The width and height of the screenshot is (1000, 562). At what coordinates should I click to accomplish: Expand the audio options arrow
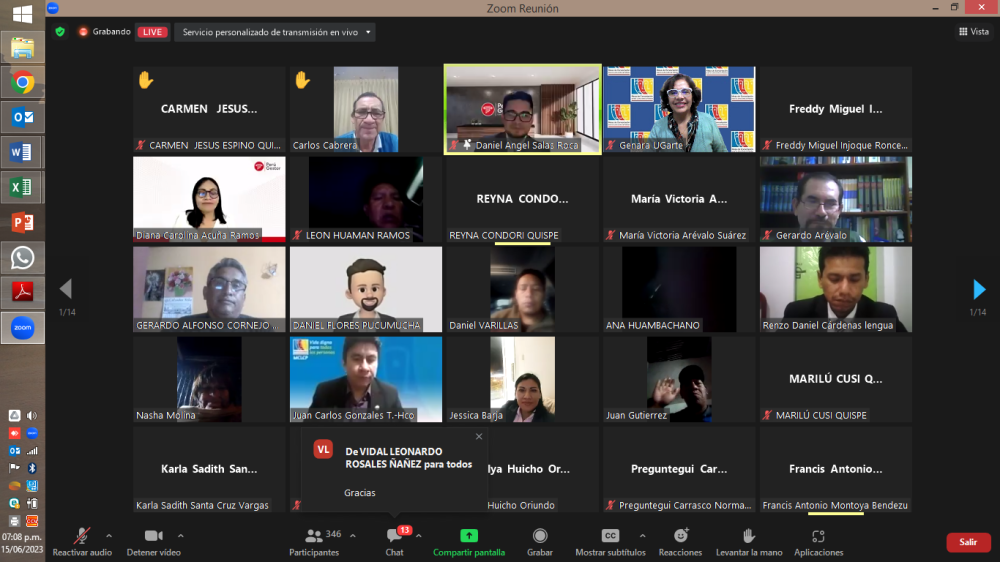(108, 535)
